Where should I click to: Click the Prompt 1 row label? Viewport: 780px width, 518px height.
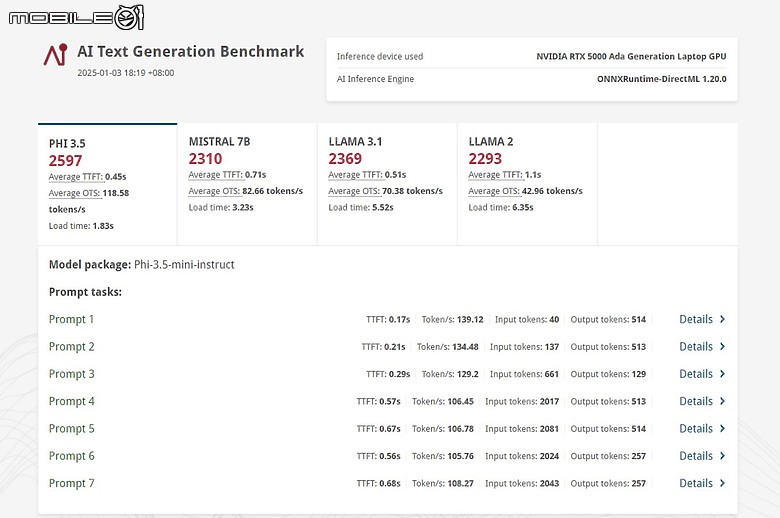point(71,319)
